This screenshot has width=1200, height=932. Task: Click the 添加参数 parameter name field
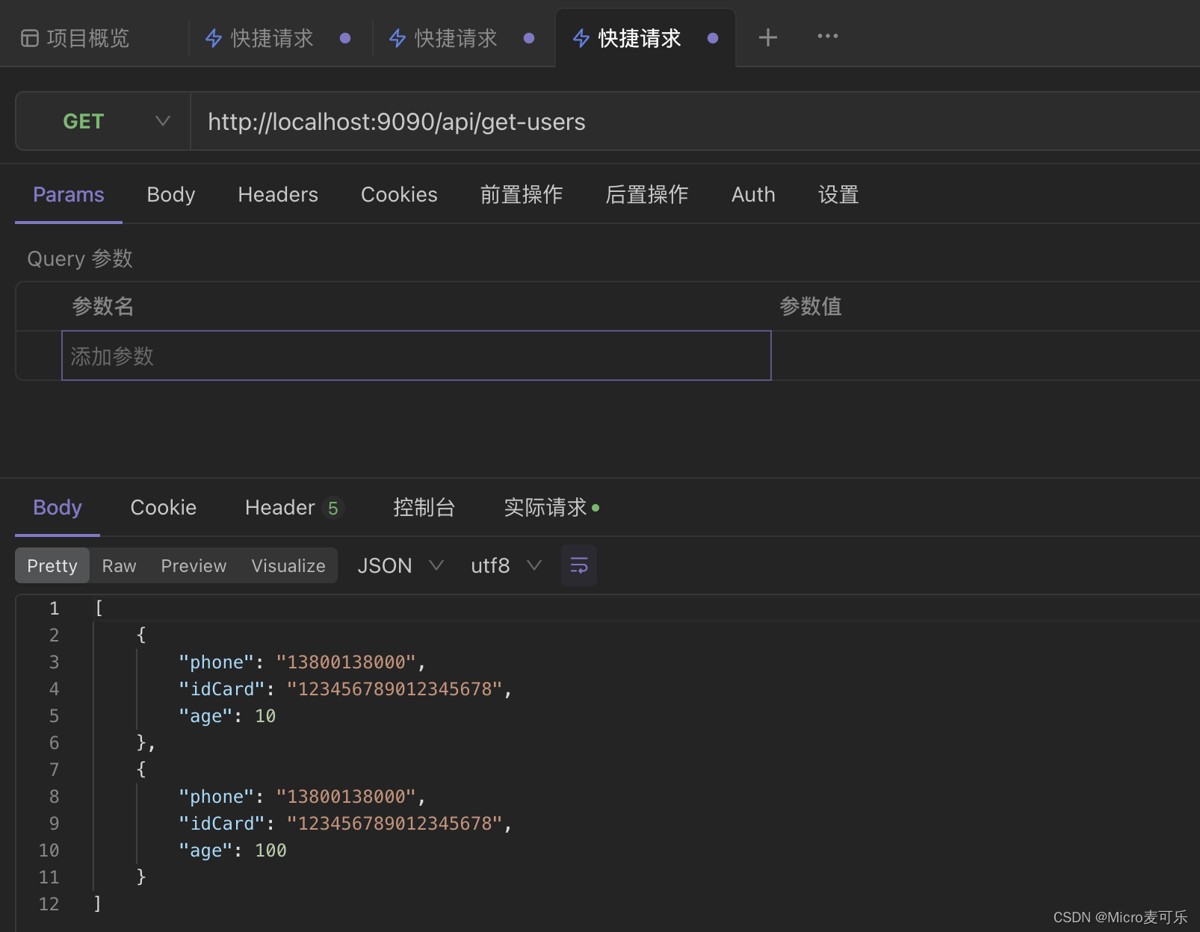point(416,356)
